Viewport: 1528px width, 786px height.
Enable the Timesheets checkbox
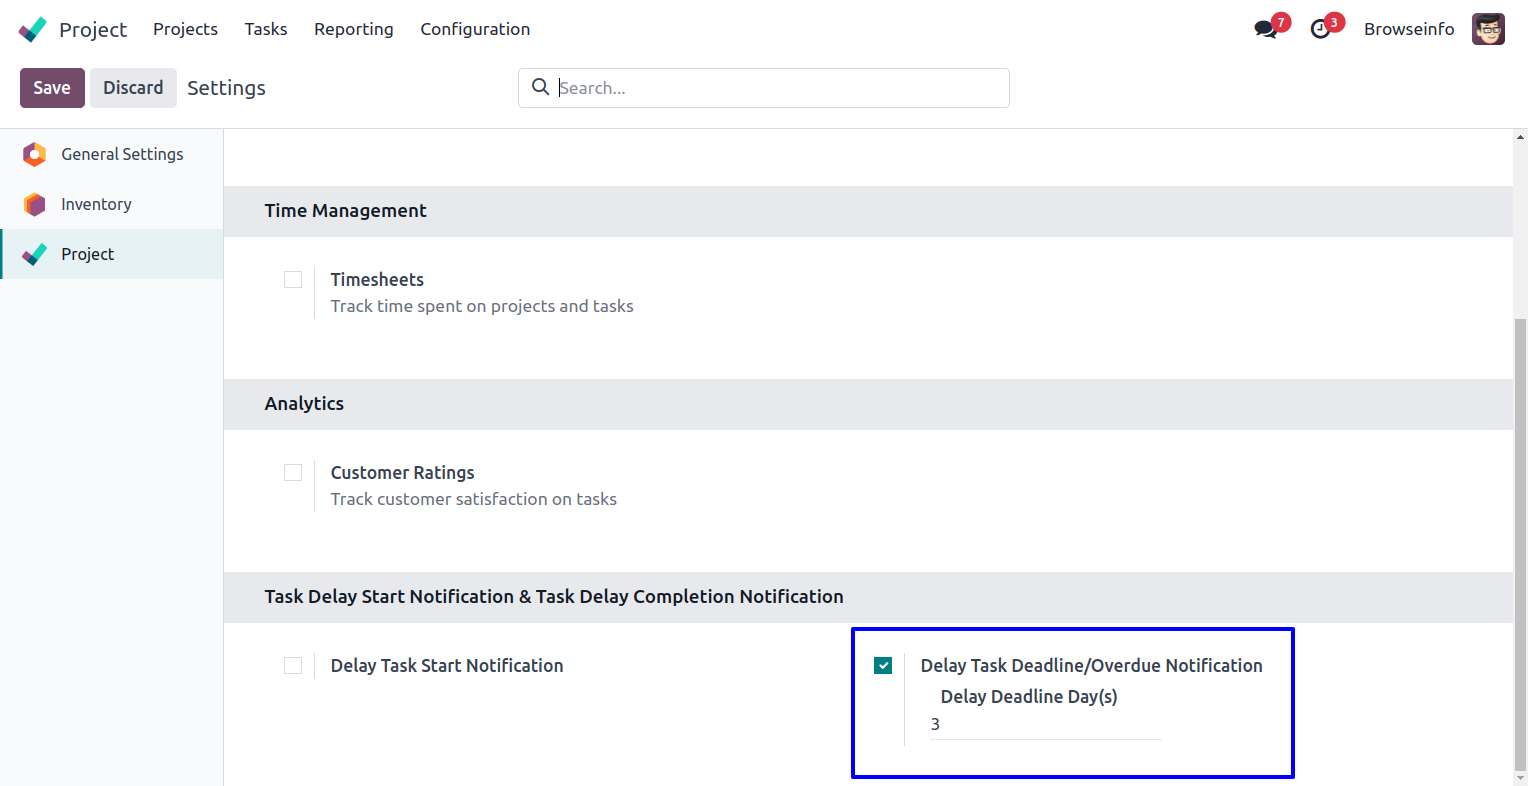293,280
